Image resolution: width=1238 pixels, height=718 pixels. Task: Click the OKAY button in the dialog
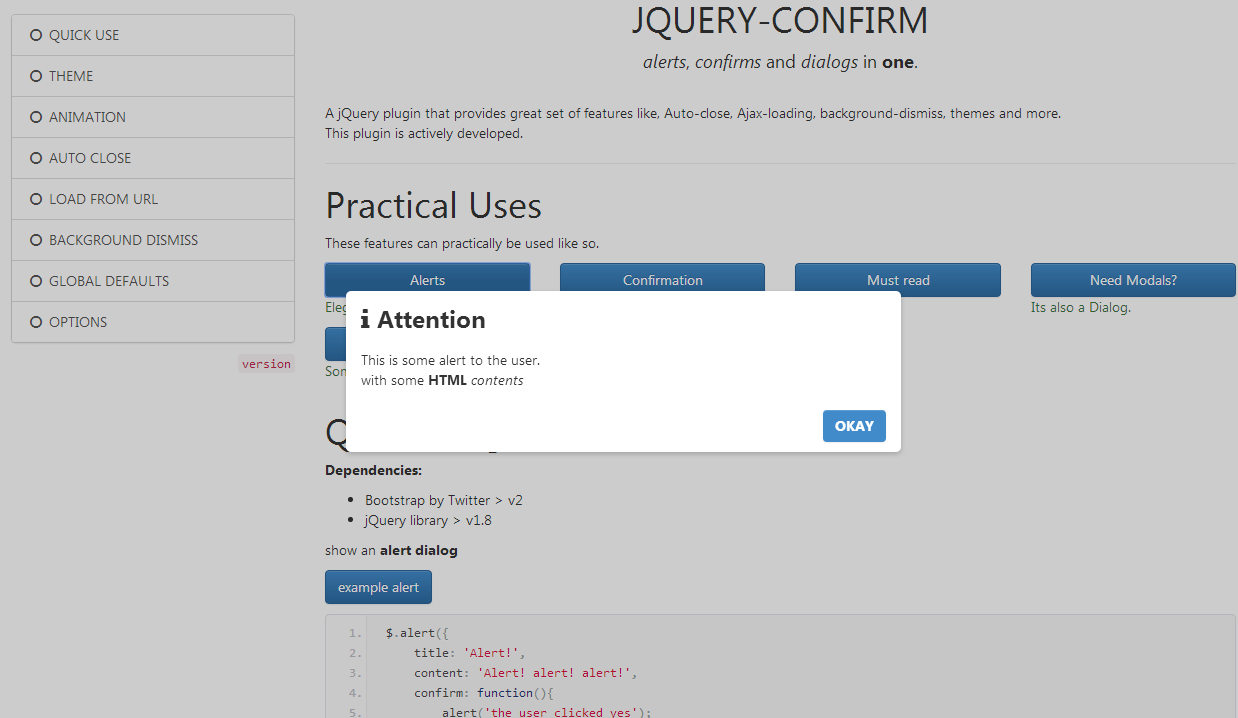[854, 426]
